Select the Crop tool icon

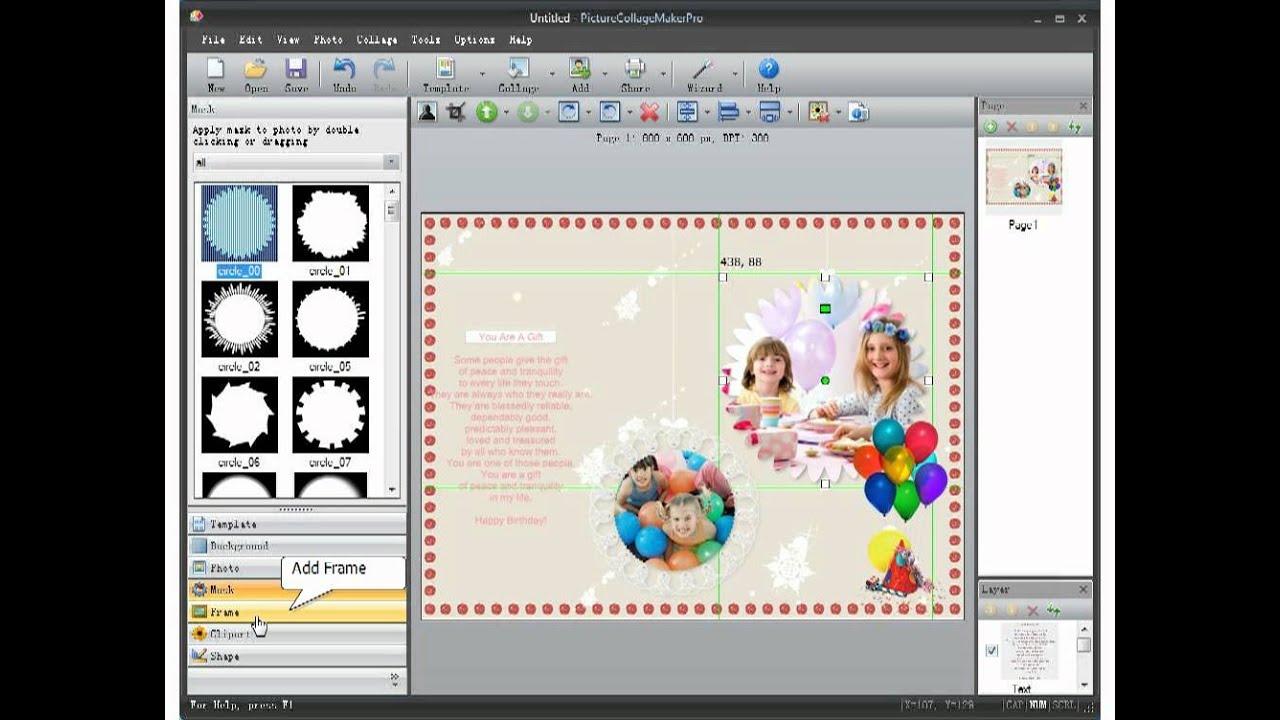pos(456,112)
